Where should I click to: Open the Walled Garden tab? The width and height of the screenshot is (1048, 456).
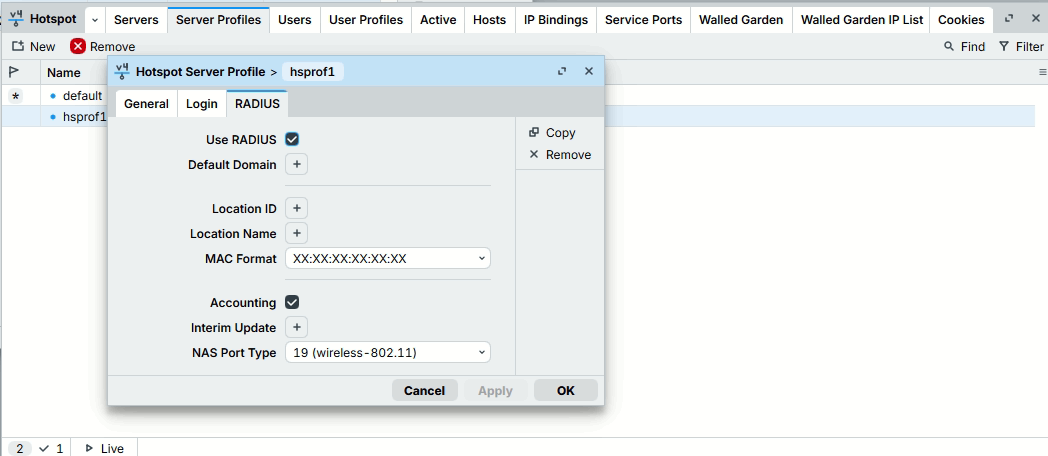pos(741,20)
